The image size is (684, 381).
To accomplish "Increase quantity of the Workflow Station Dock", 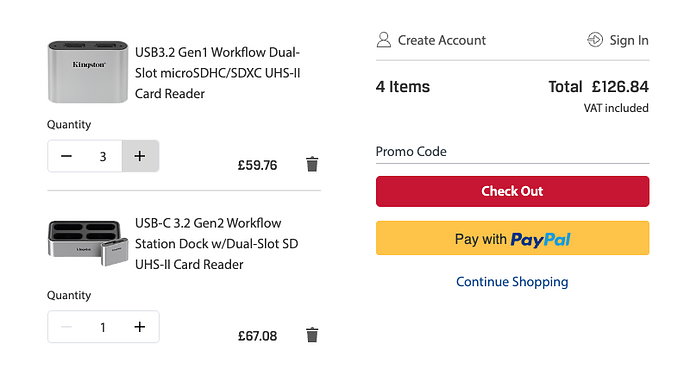I will click(x=140, y=327).
